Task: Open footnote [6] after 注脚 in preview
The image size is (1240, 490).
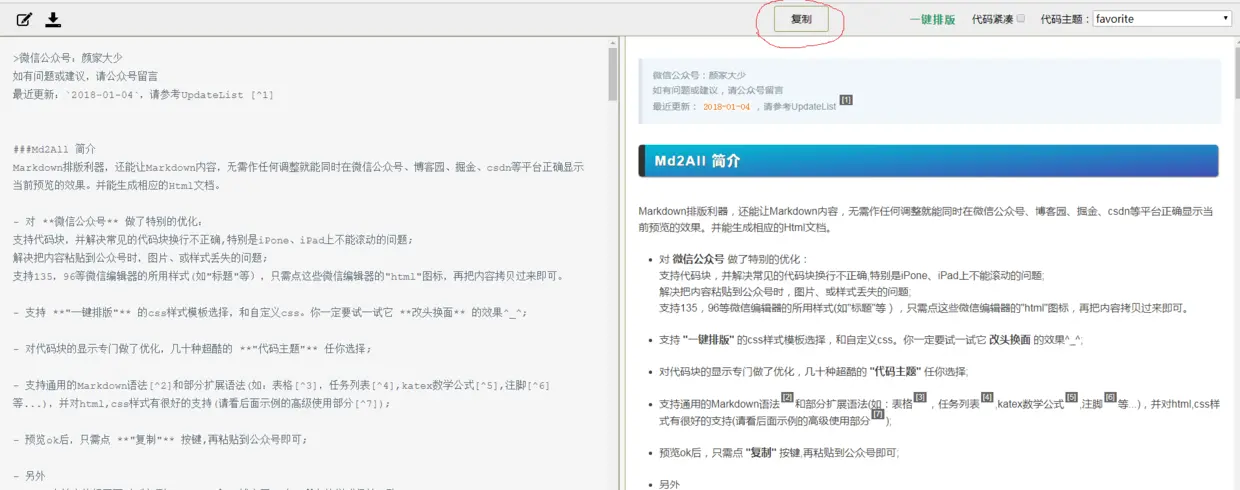Action: (x=1110, y=397)
